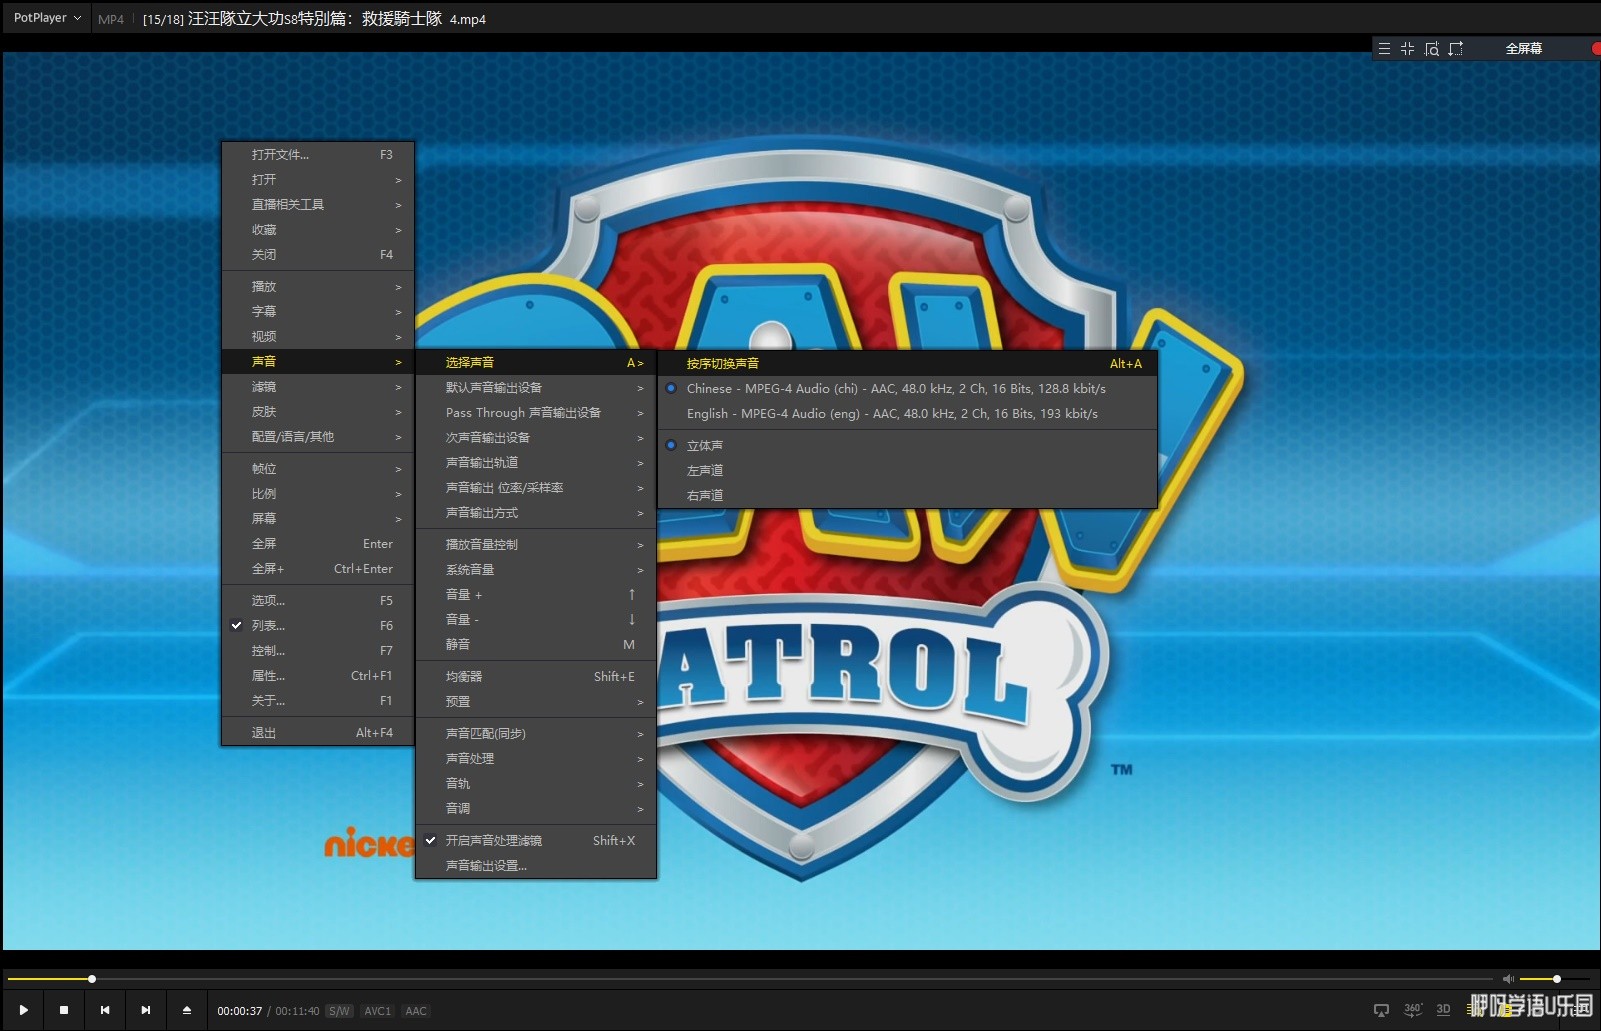Open 控制... F7 menu item
Image resolution: width=1601 pixels, height=1031 pixels.
click(x=318, y=650)
